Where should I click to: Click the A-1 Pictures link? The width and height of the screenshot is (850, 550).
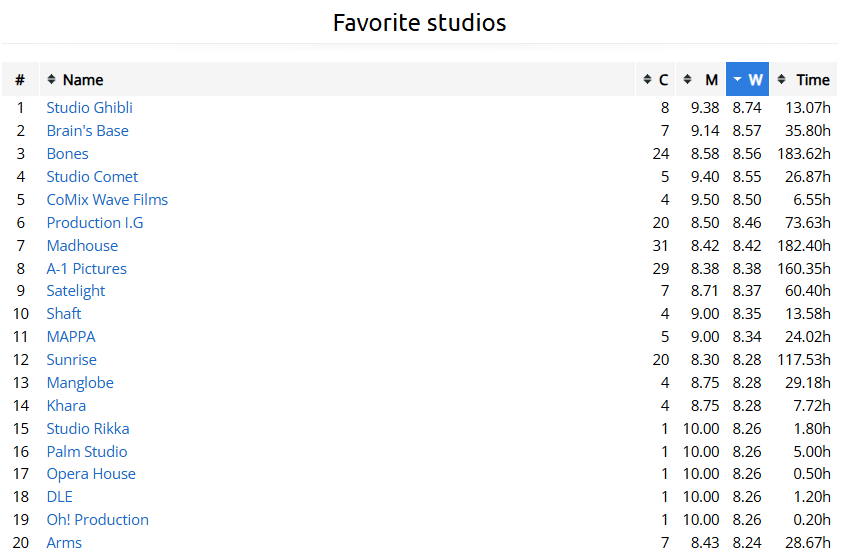point(86,269)
